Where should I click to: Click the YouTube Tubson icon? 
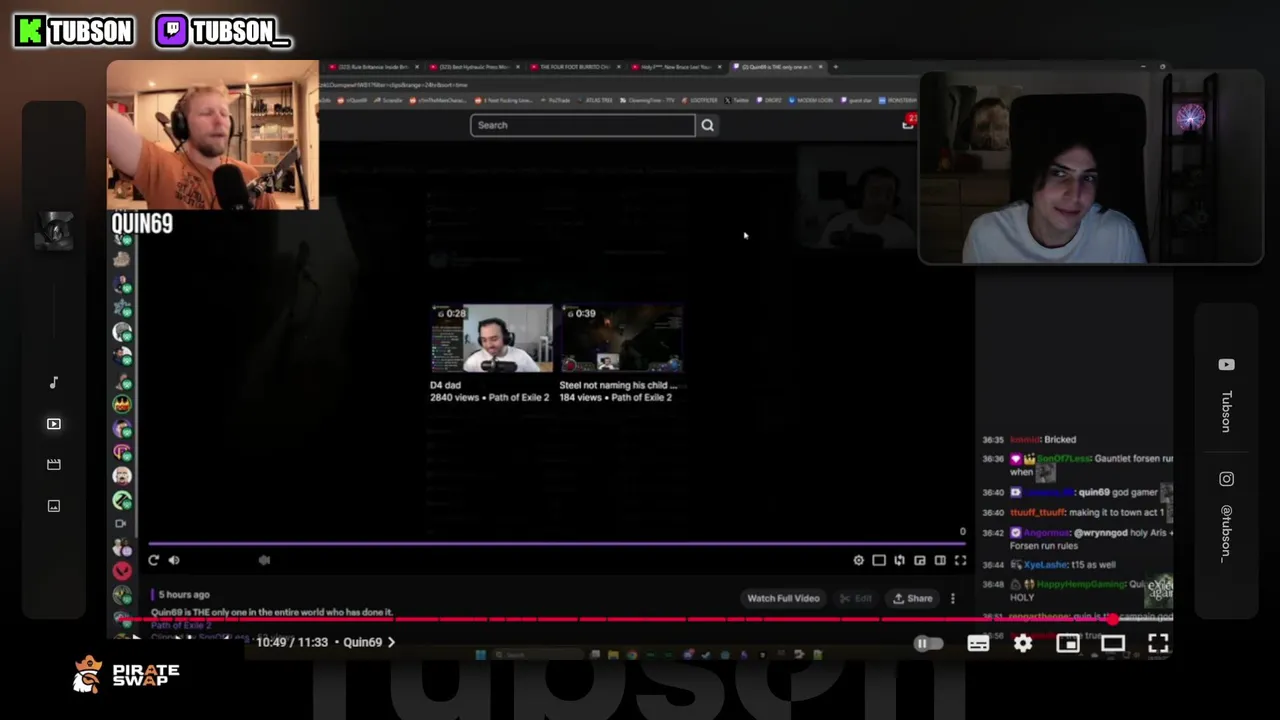1226,365
